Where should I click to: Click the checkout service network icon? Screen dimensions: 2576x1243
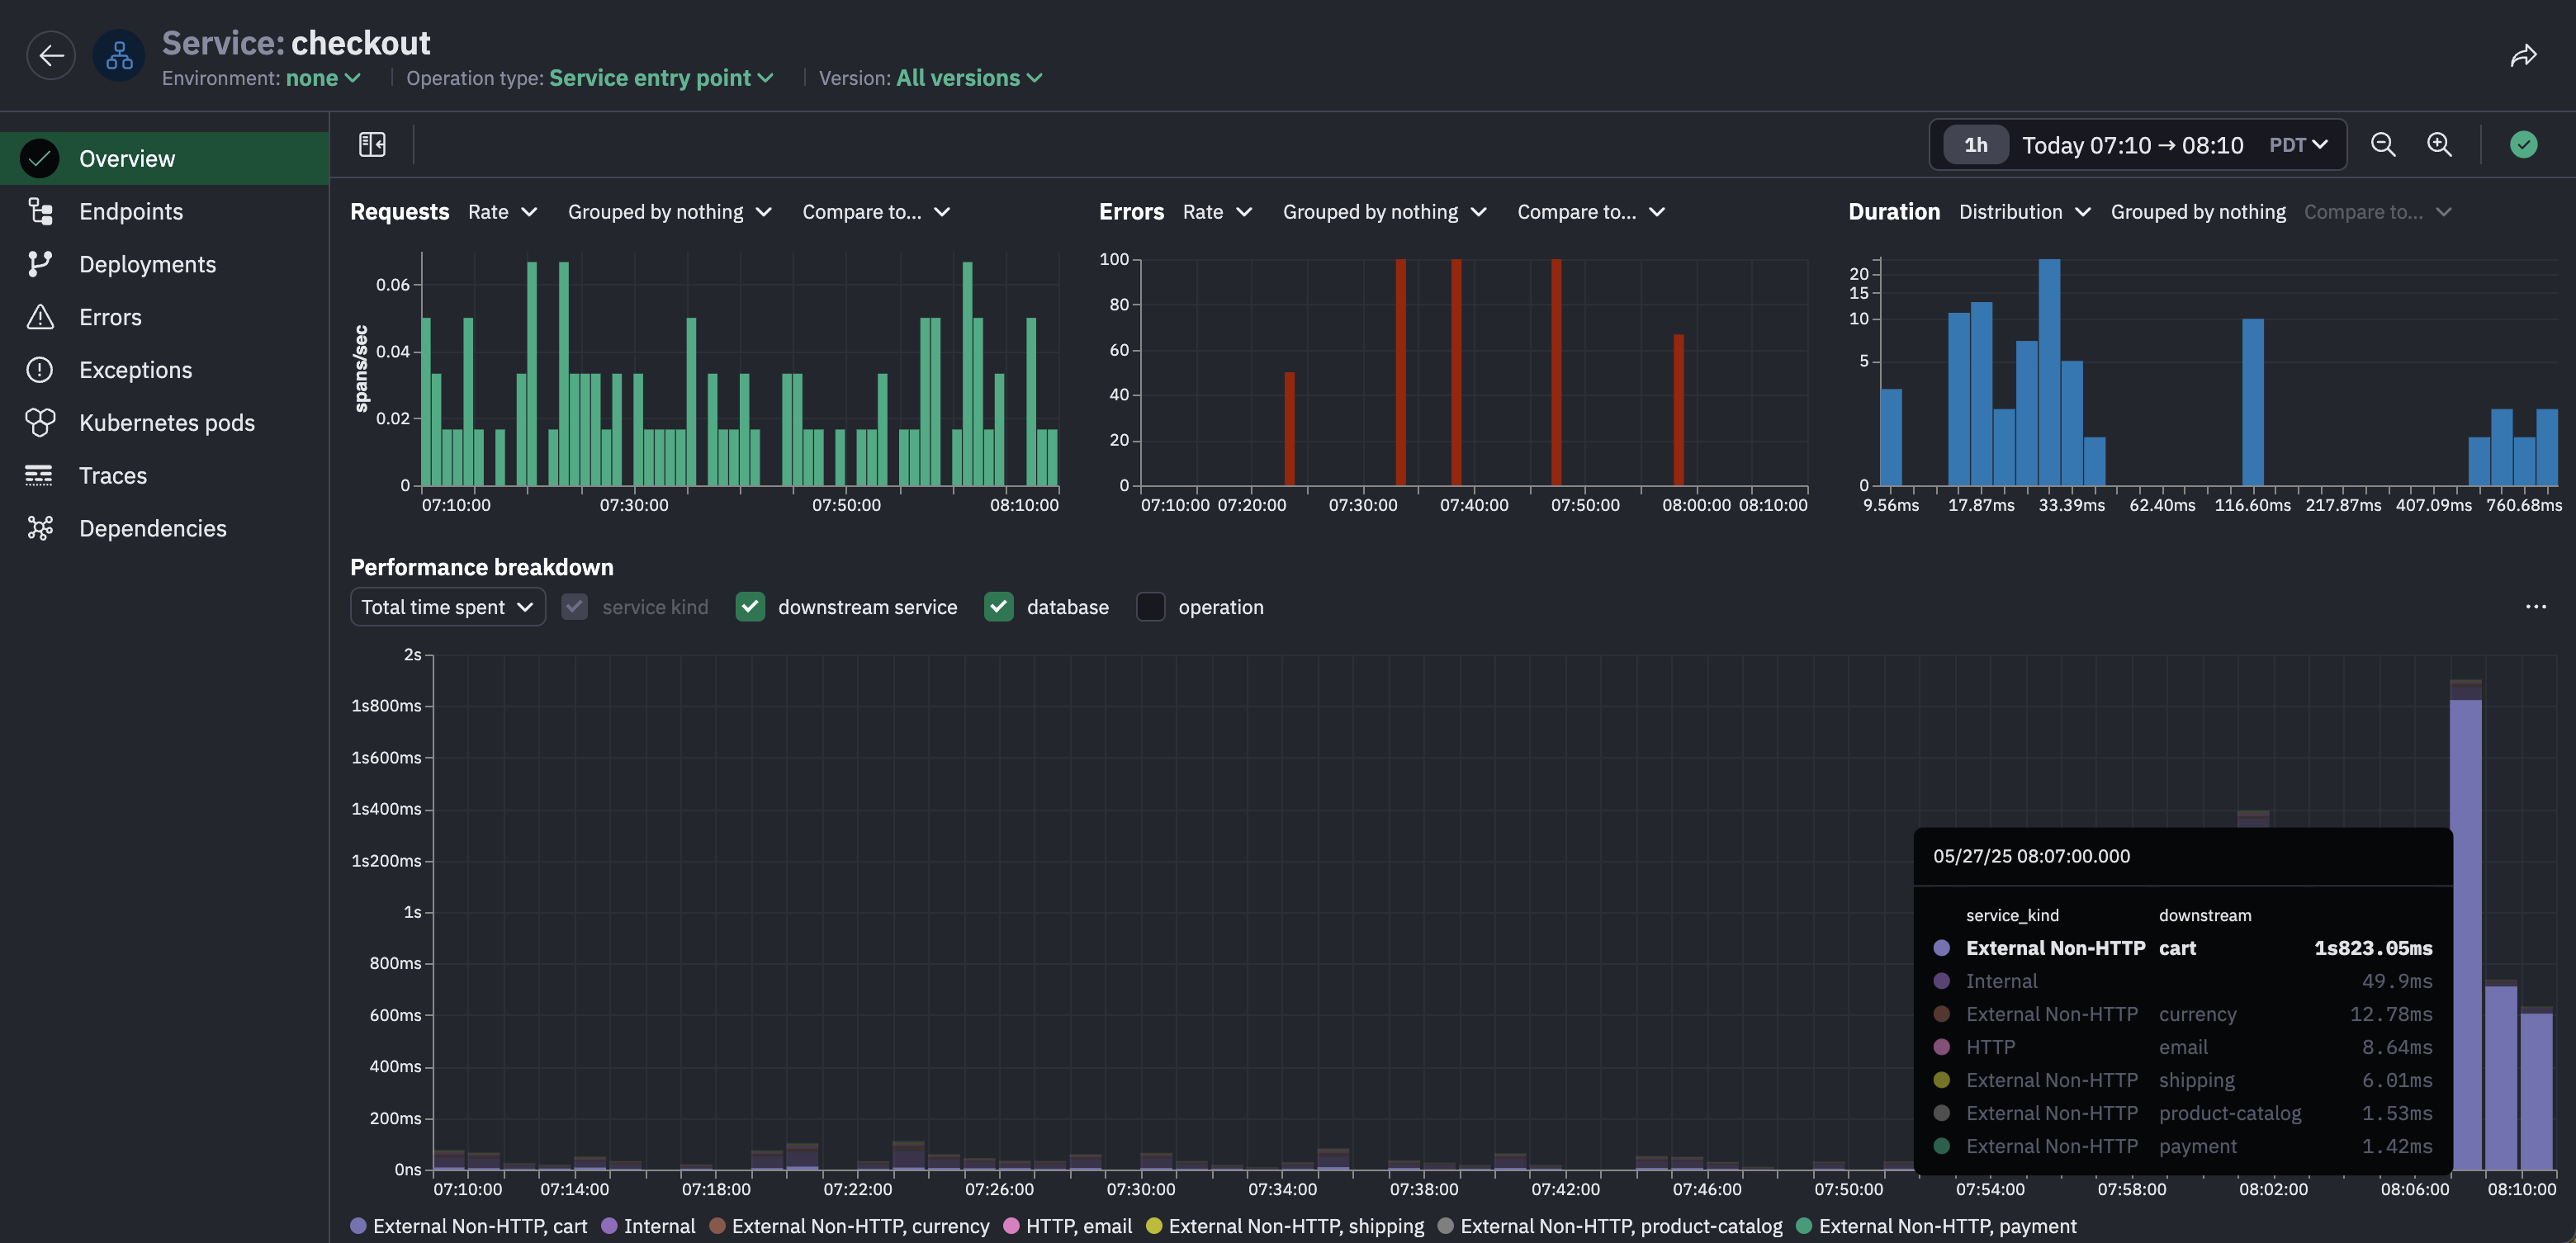tap(119, 55)
